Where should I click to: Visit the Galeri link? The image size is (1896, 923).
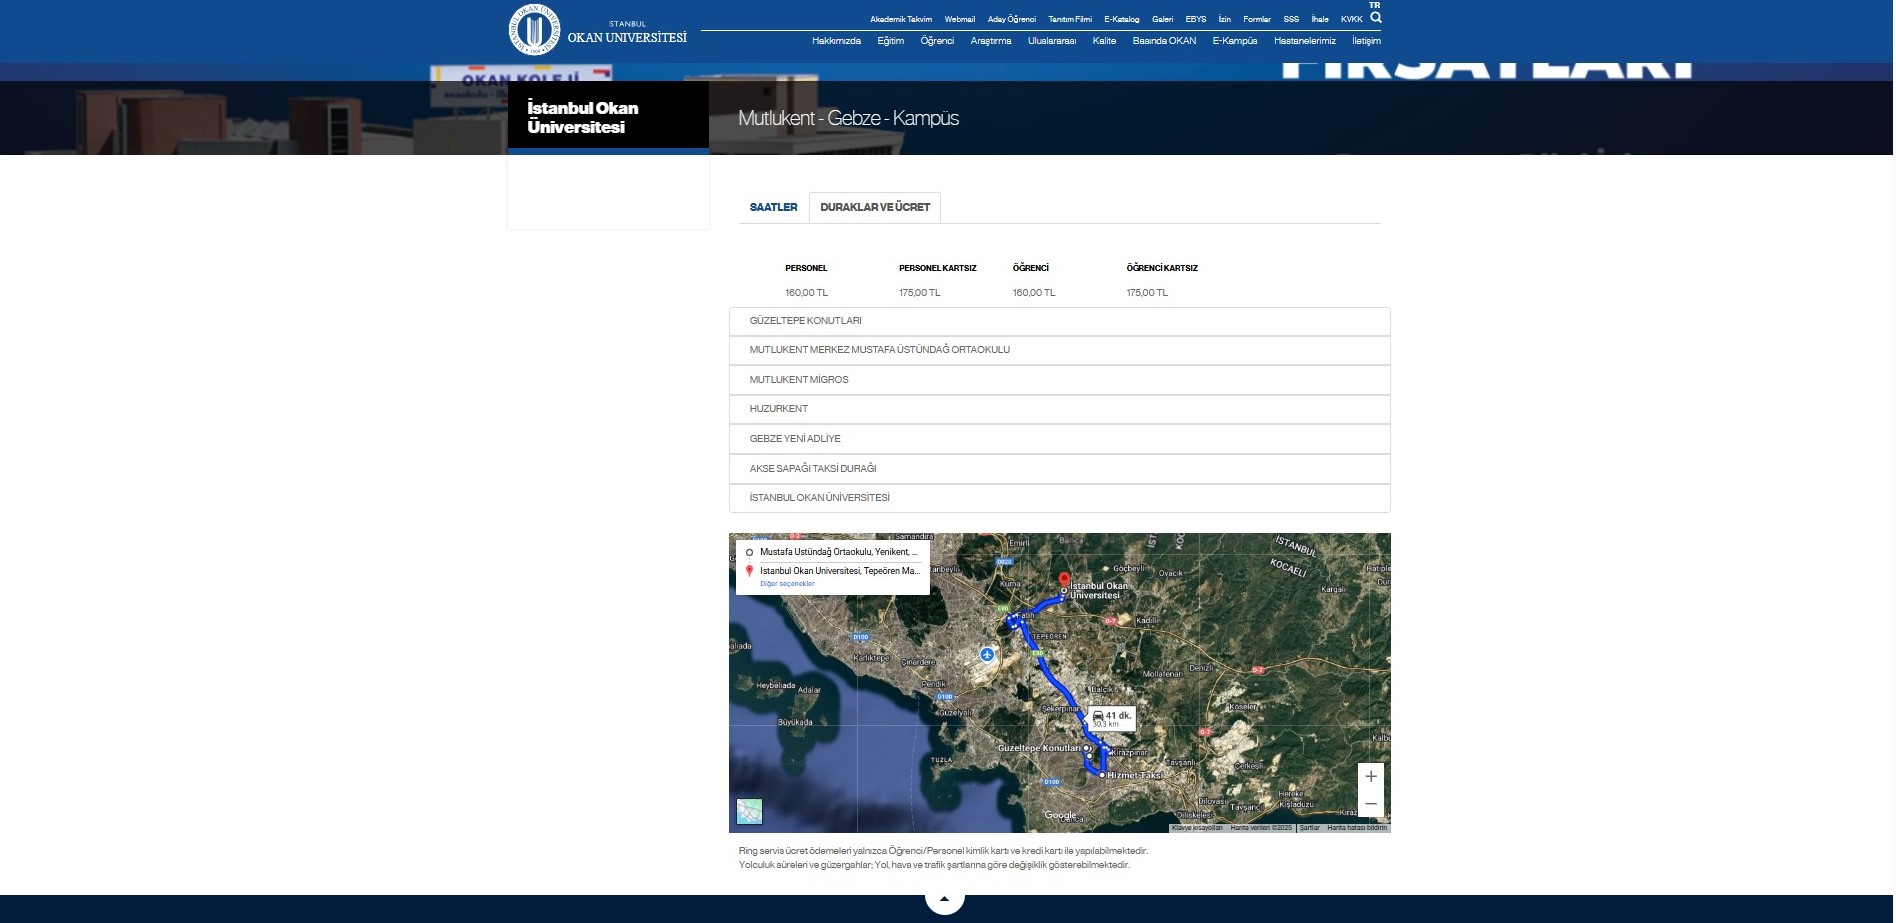[1162, 19]
